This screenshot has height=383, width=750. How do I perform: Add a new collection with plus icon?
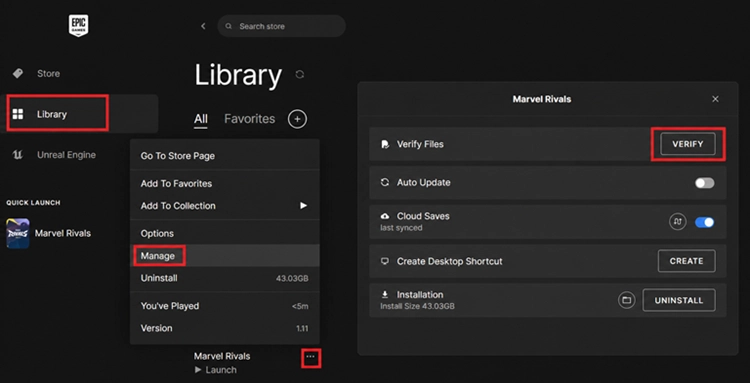tap(298, 119)
